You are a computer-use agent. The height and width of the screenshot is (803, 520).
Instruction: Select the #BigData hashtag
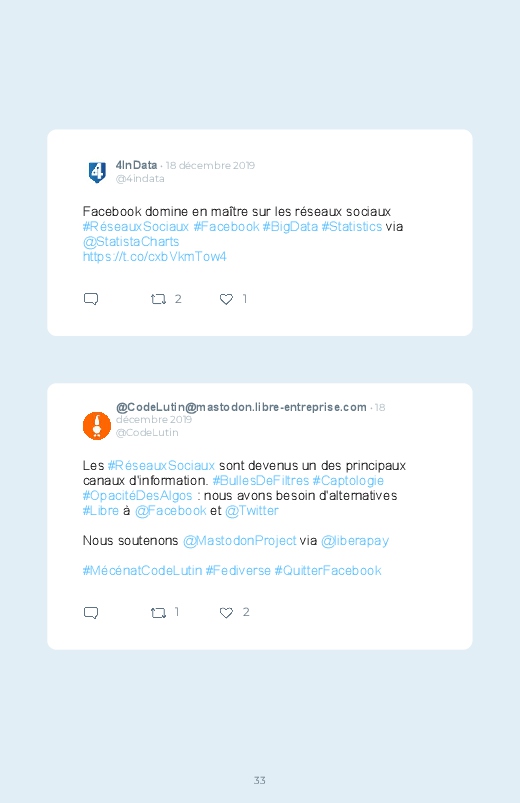290,226
